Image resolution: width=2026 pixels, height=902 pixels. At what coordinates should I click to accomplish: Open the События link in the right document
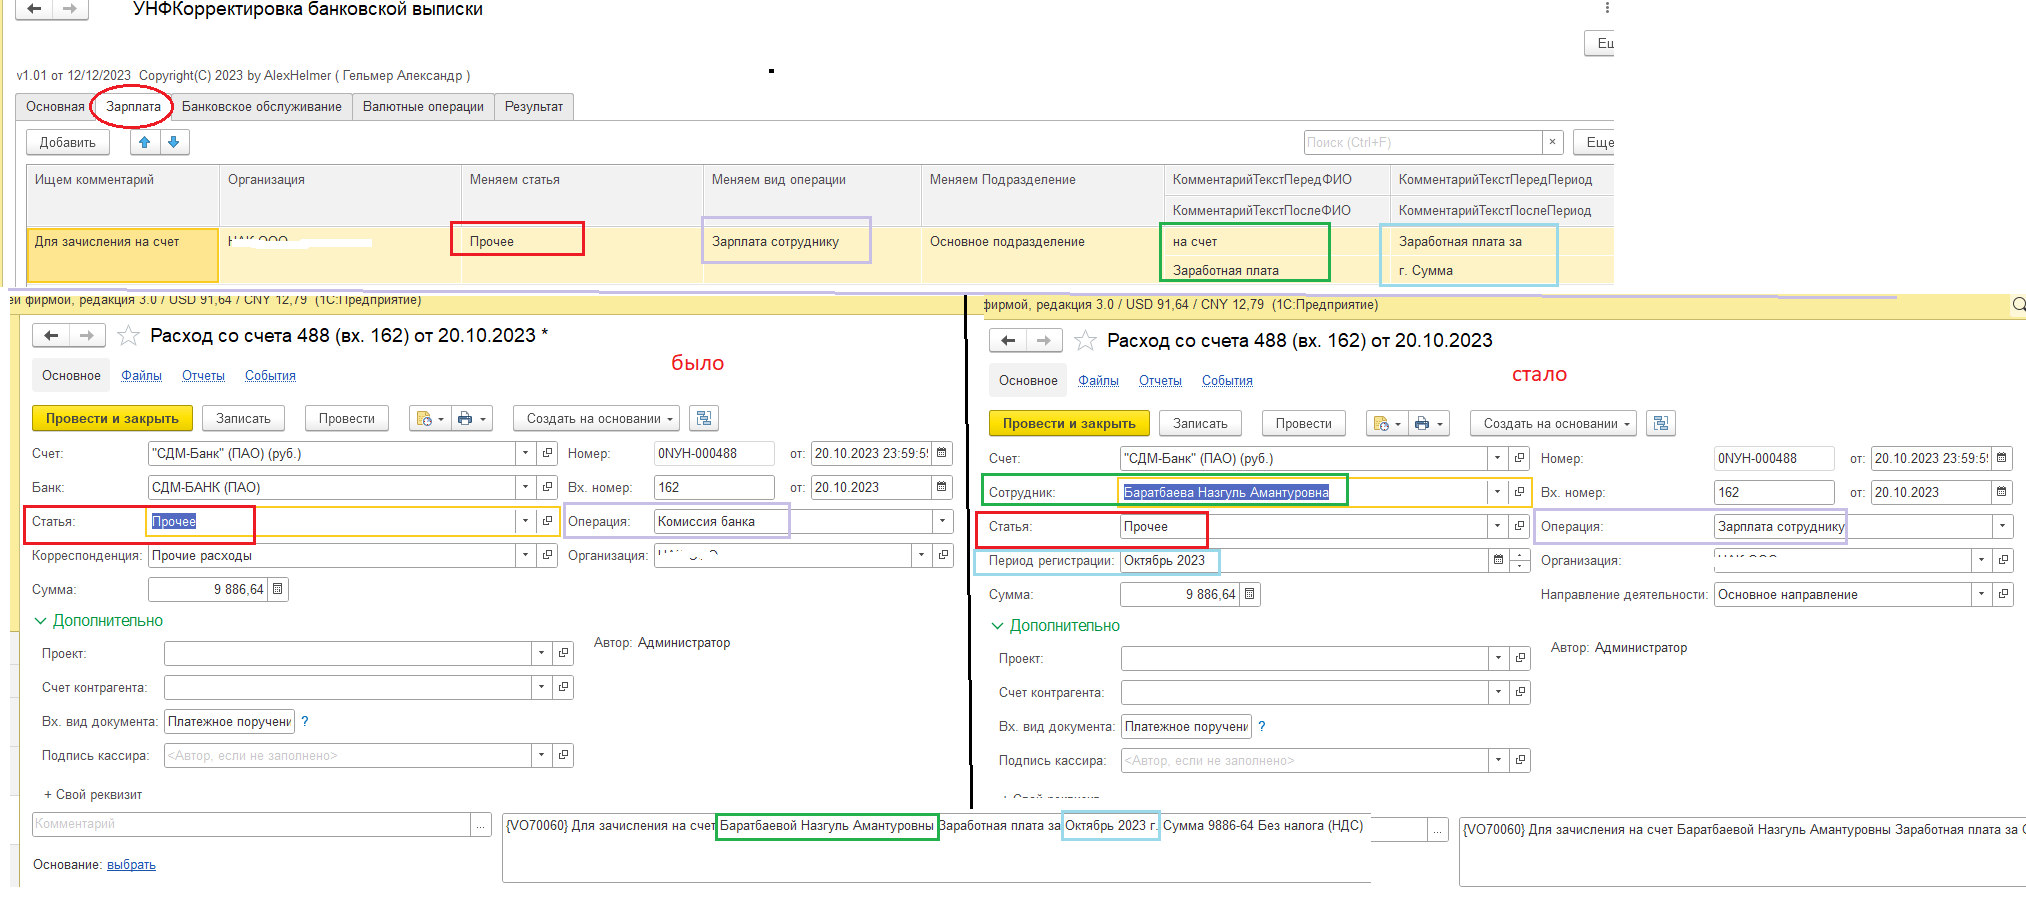coord(1227,381)
